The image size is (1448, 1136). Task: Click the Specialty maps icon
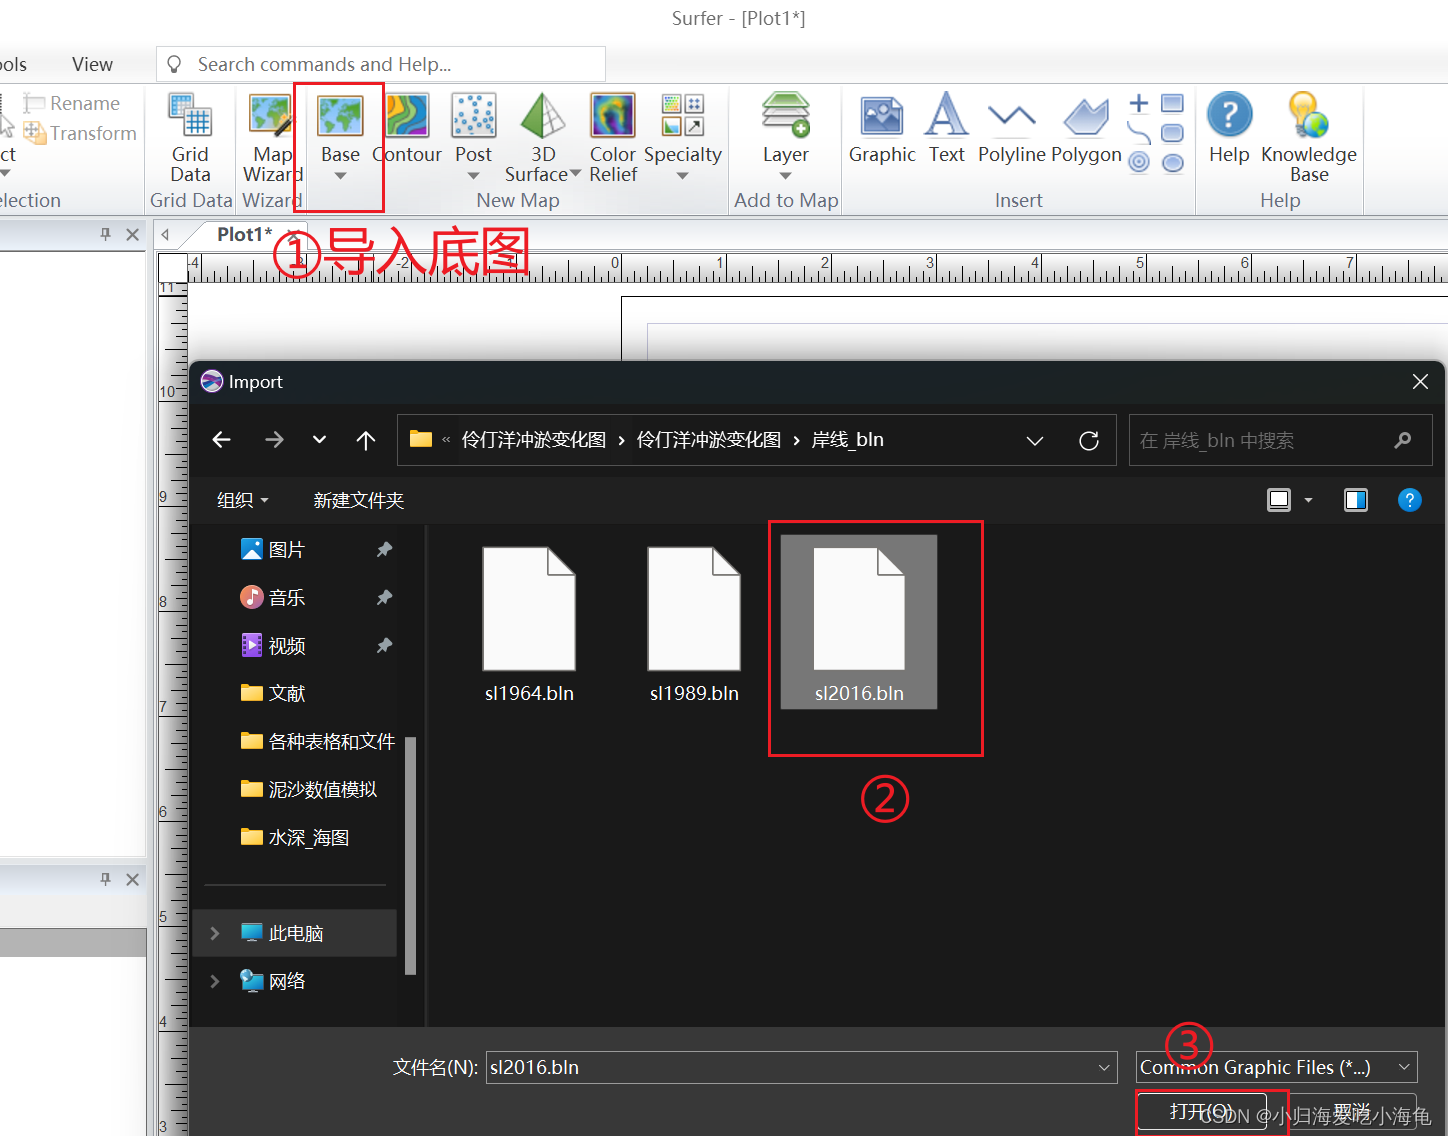(x=683, y=115)
